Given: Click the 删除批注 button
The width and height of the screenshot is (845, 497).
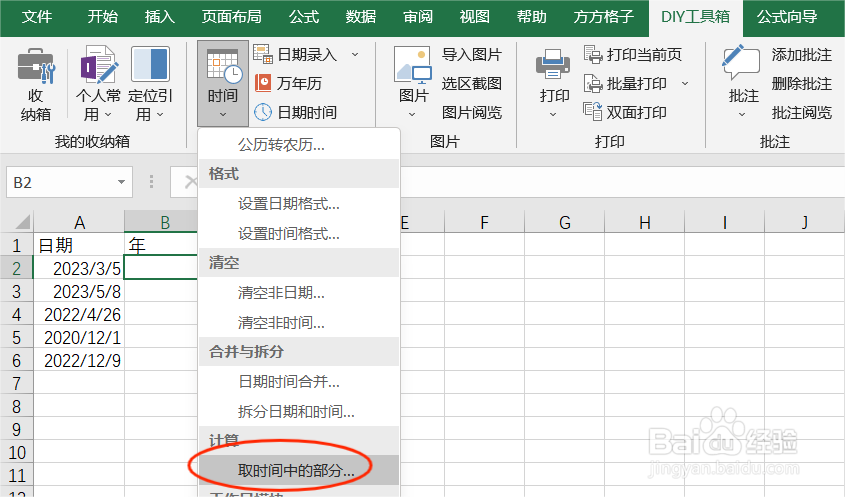Looking at the screenshot, I should [801, 83].
